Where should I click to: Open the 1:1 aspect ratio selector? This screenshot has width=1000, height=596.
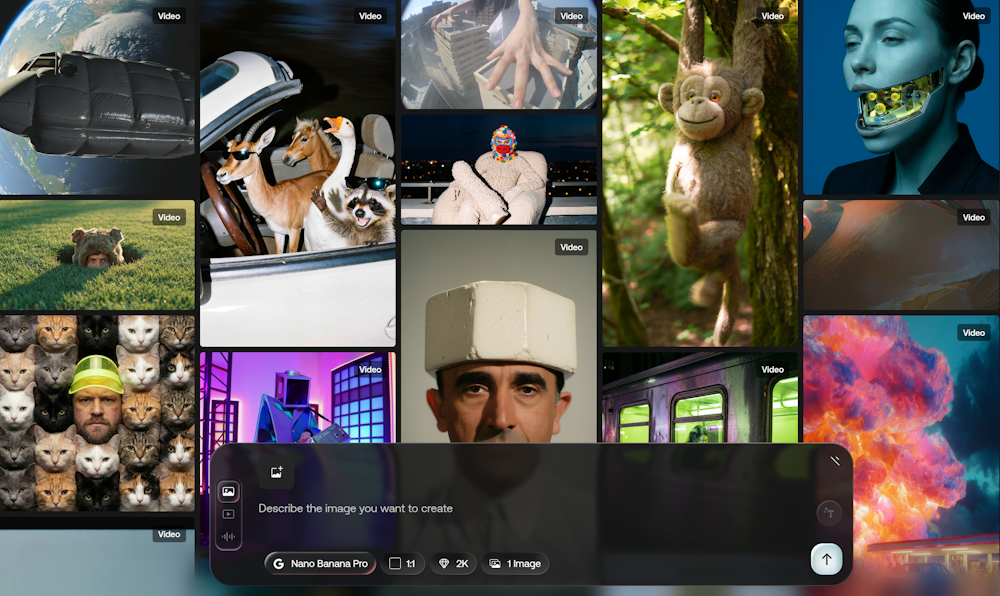pyautogui.click(x=402, y=564)
